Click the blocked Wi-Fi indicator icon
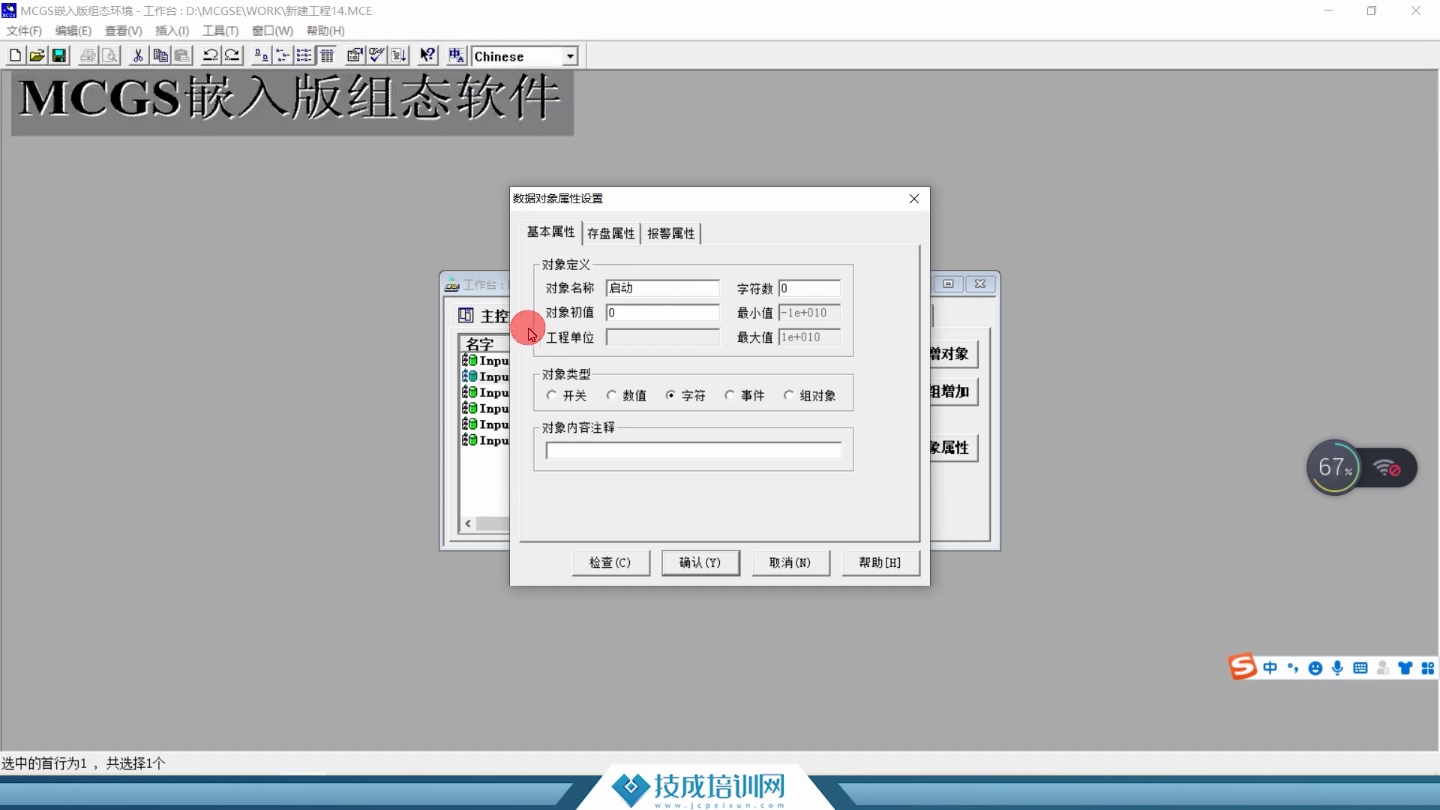 (1387, 467)
